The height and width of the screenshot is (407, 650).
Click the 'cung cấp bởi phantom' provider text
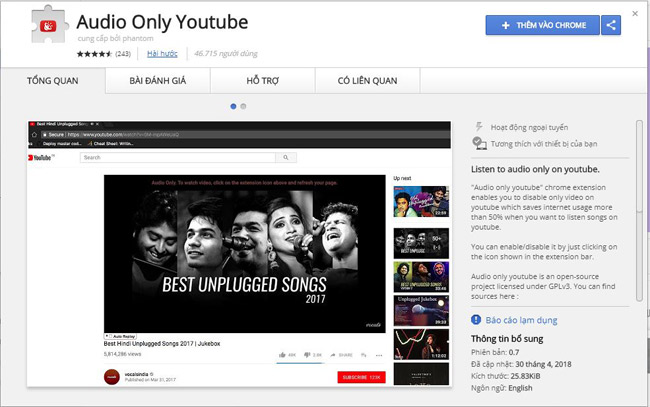115,39
